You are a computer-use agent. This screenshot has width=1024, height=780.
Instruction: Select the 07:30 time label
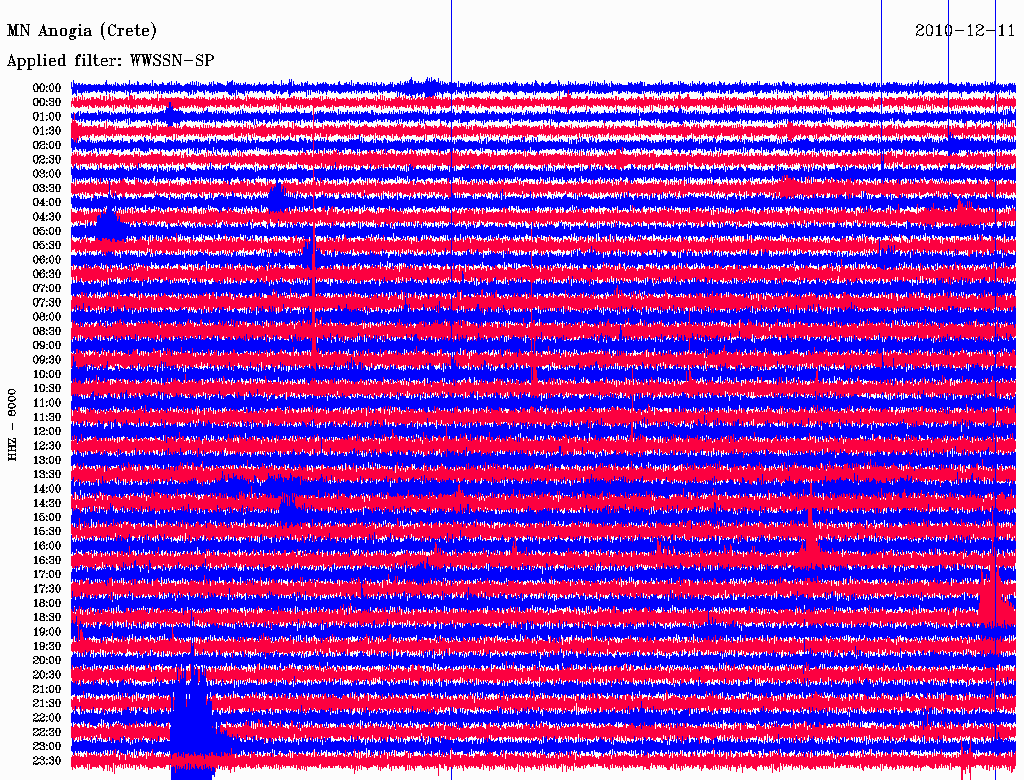47,302
